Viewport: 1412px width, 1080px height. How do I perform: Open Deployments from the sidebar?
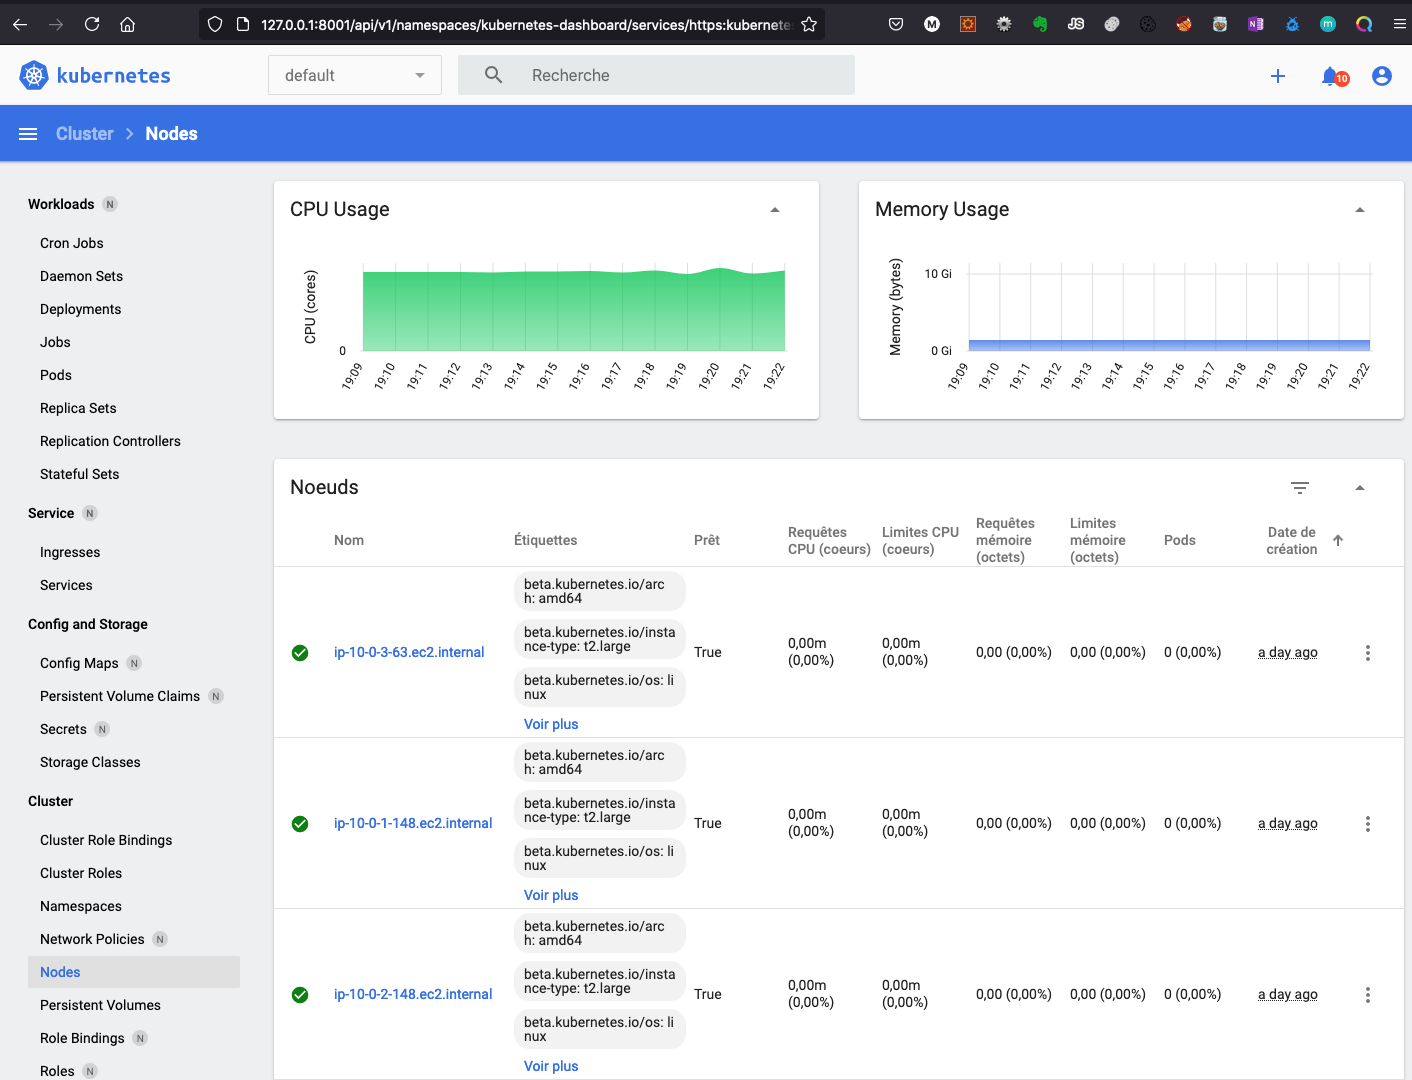(x=80, y=309)
